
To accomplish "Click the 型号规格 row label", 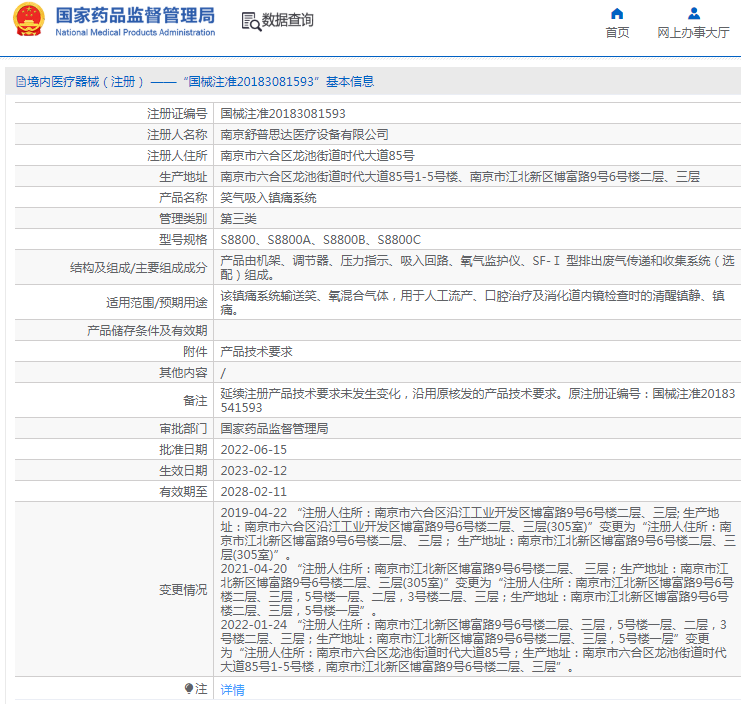I will (183, 240).
